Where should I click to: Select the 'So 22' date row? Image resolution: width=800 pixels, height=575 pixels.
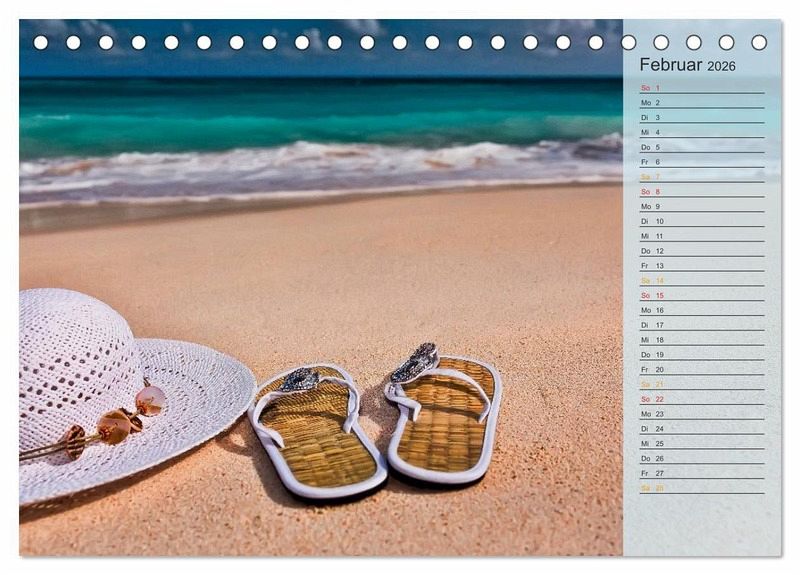[702, 398]
